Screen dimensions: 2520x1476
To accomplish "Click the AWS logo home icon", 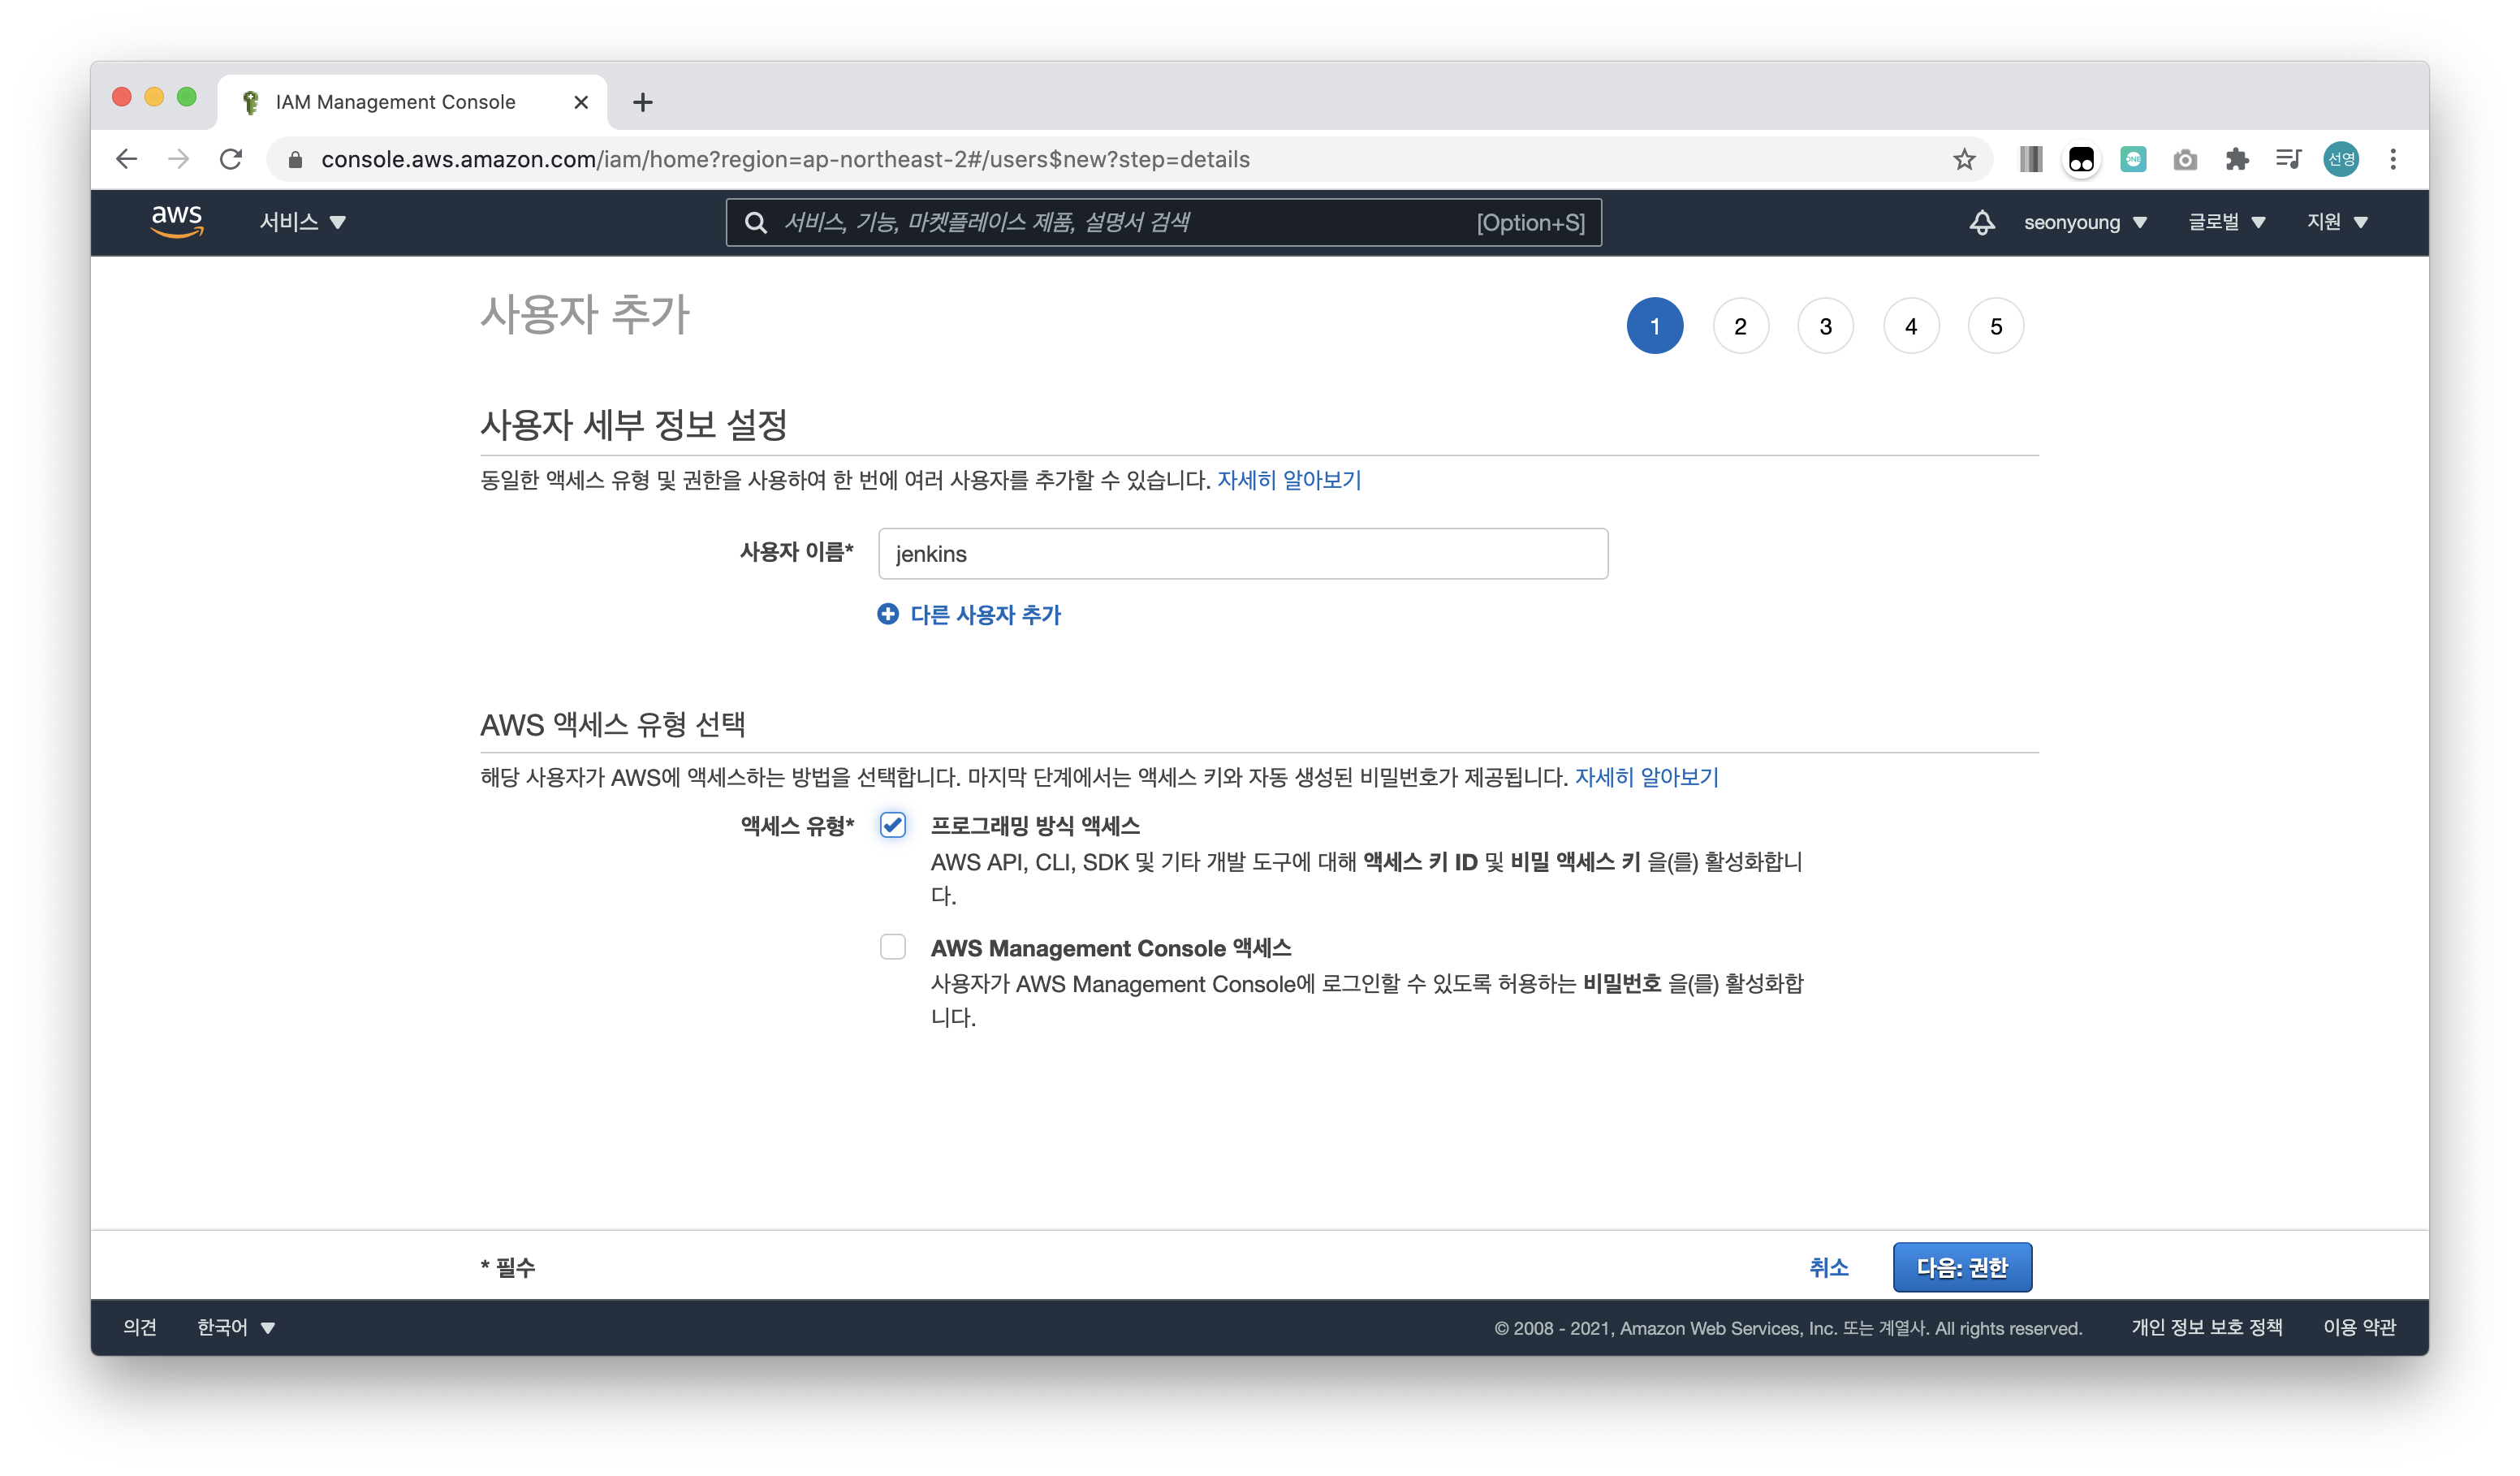I will tap(177, 221).
